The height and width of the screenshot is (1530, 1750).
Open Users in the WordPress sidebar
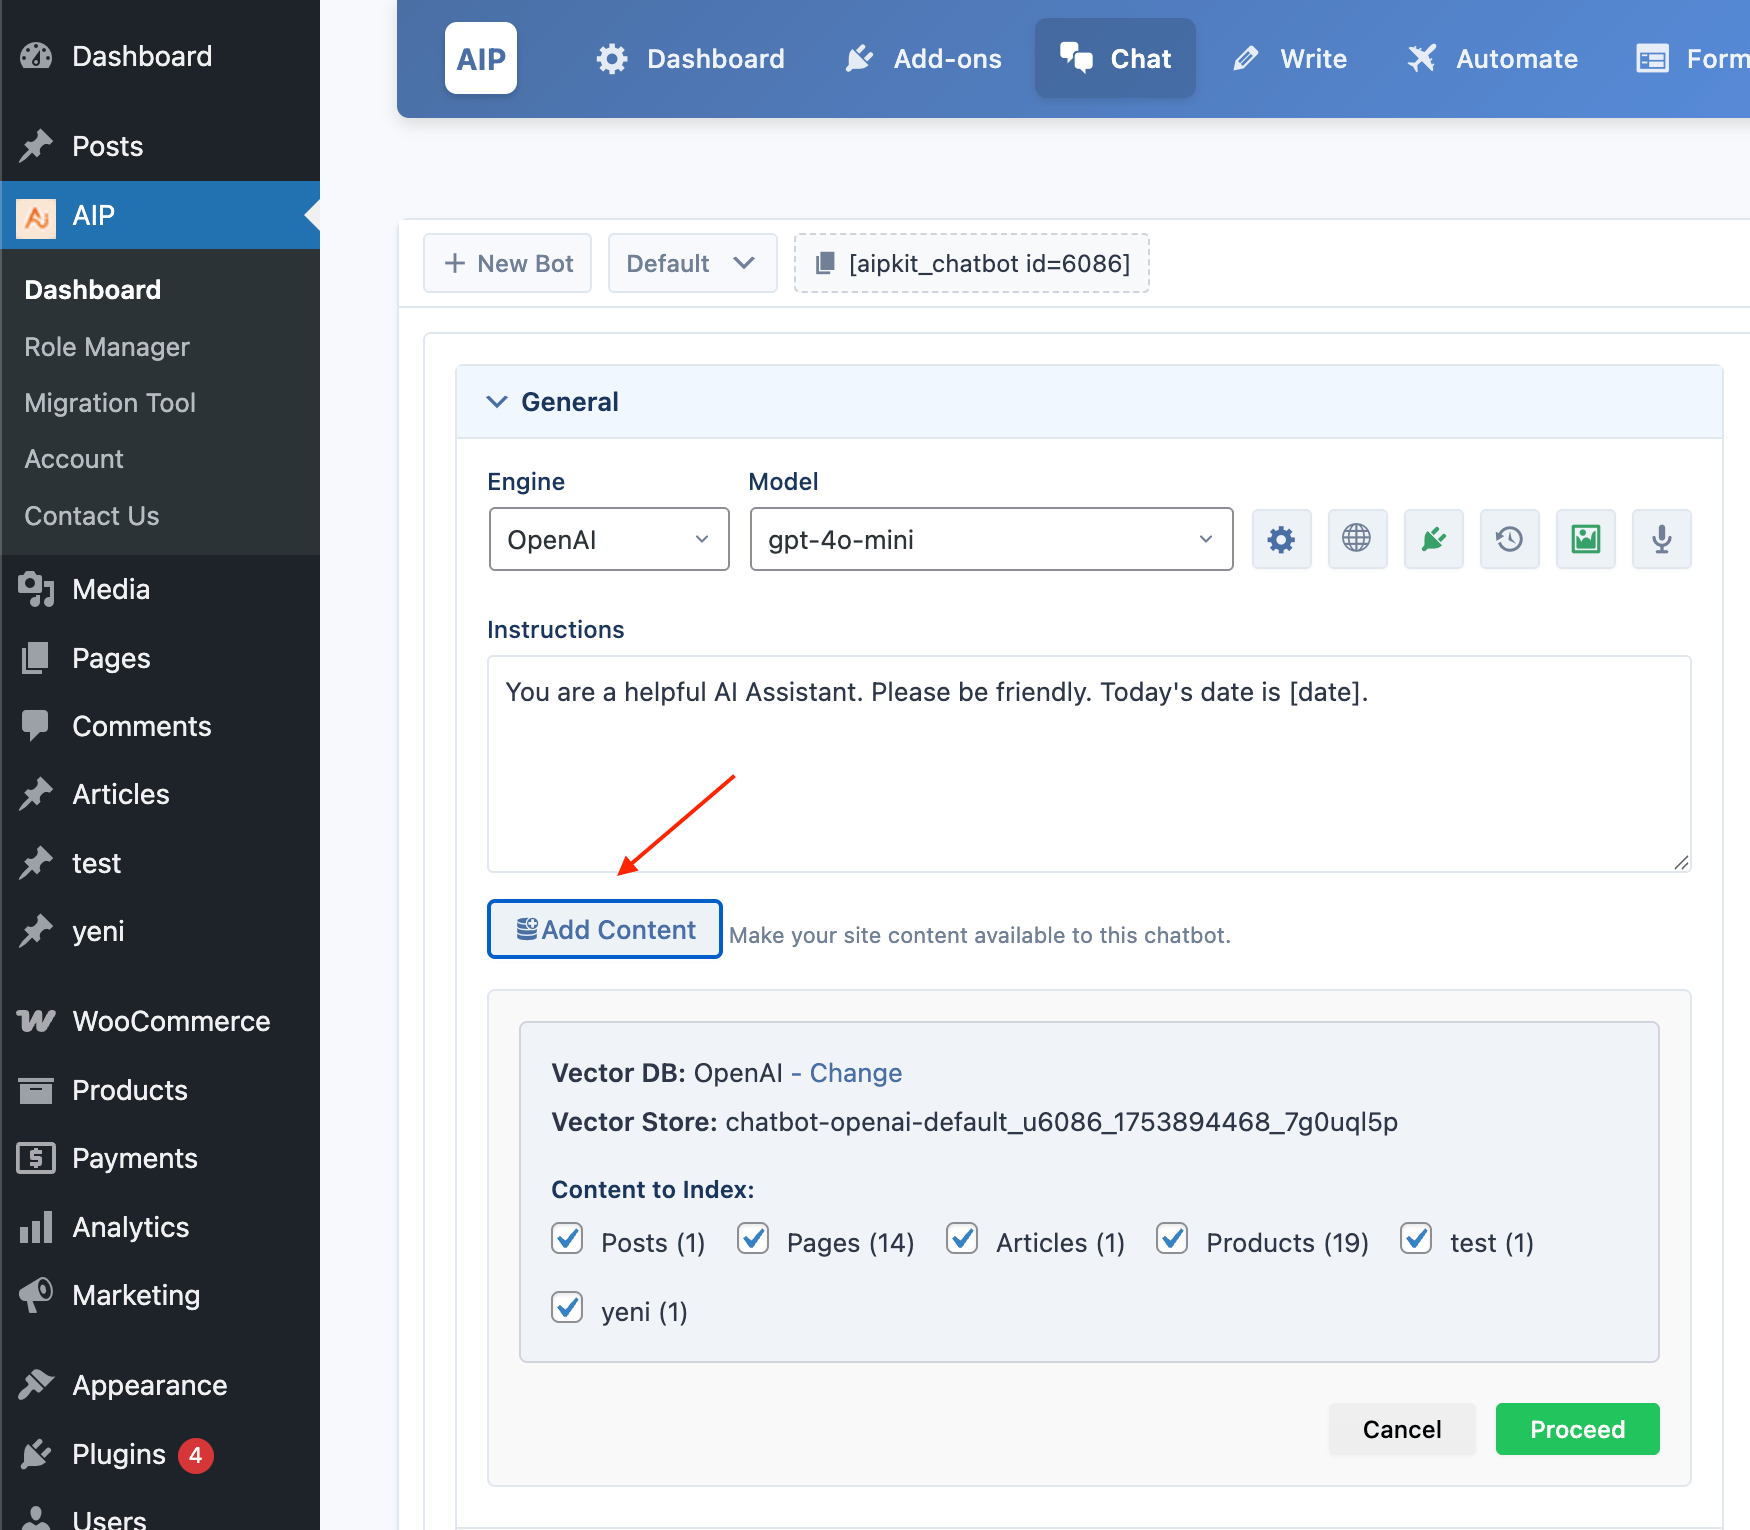click(x=110, y=1518)
